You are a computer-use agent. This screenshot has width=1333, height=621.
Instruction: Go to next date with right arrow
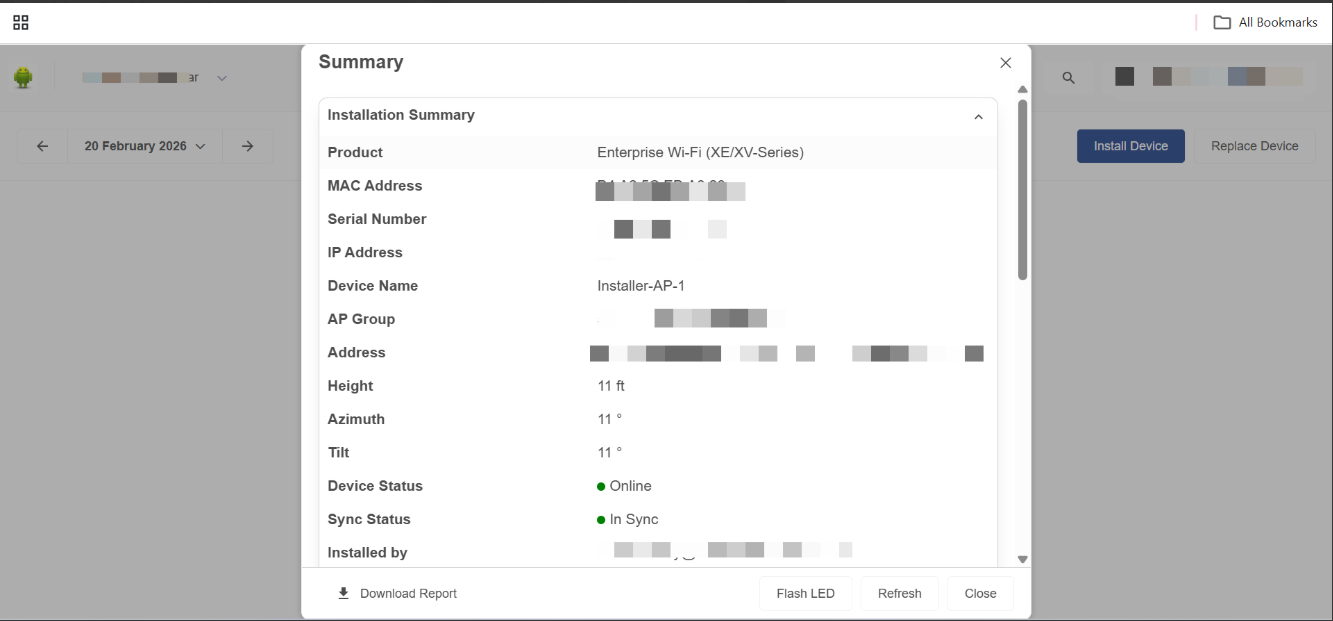247,146
